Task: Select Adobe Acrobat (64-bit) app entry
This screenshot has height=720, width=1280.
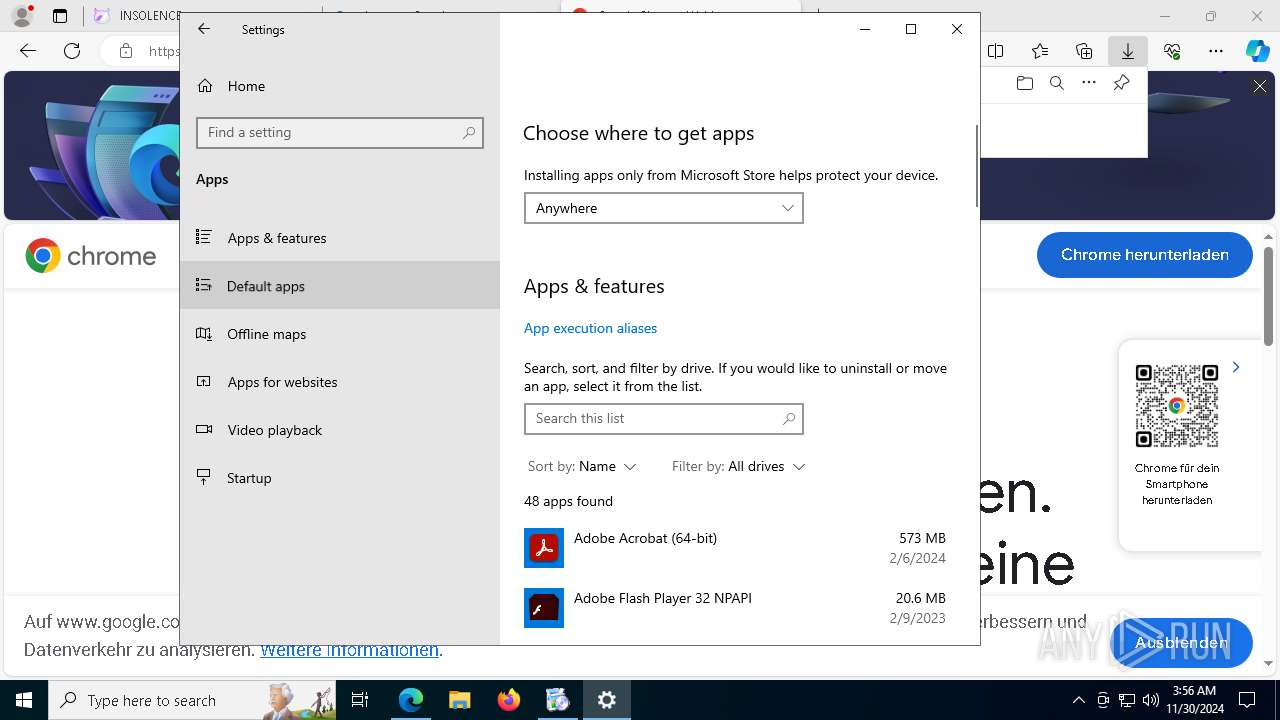Action: [735, 548]
